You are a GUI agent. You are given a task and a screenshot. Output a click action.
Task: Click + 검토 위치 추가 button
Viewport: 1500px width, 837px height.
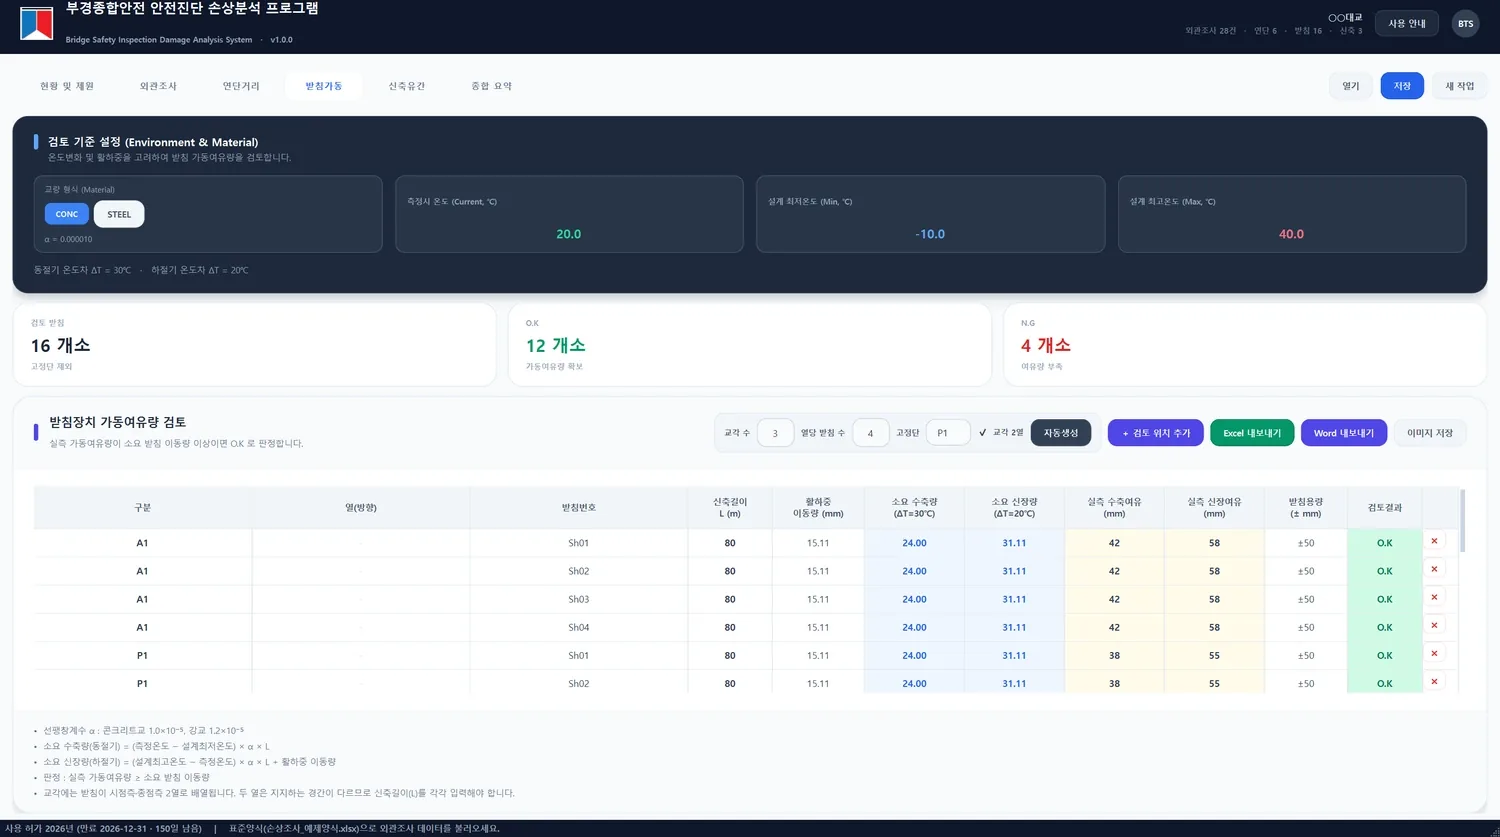pos(1156,433)
